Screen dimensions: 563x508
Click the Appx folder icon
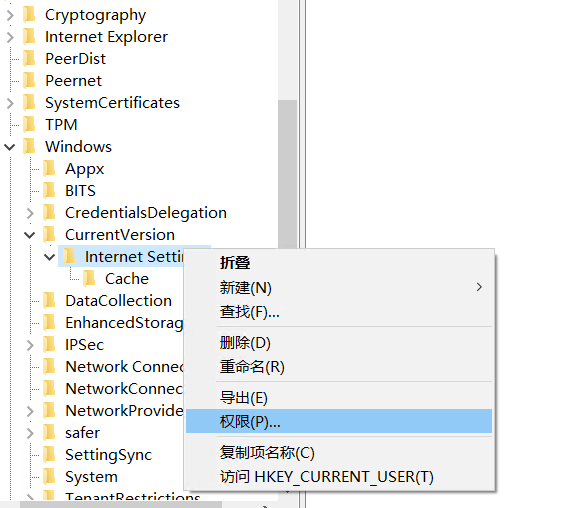coord(49,168)
